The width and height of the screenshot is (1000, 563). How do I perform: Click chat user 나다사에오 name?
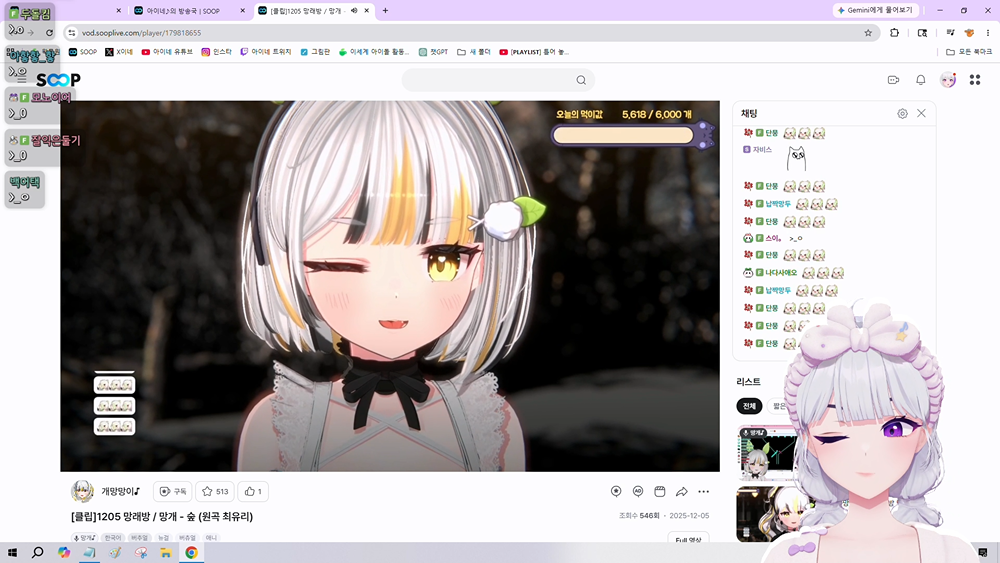(781, 273)
